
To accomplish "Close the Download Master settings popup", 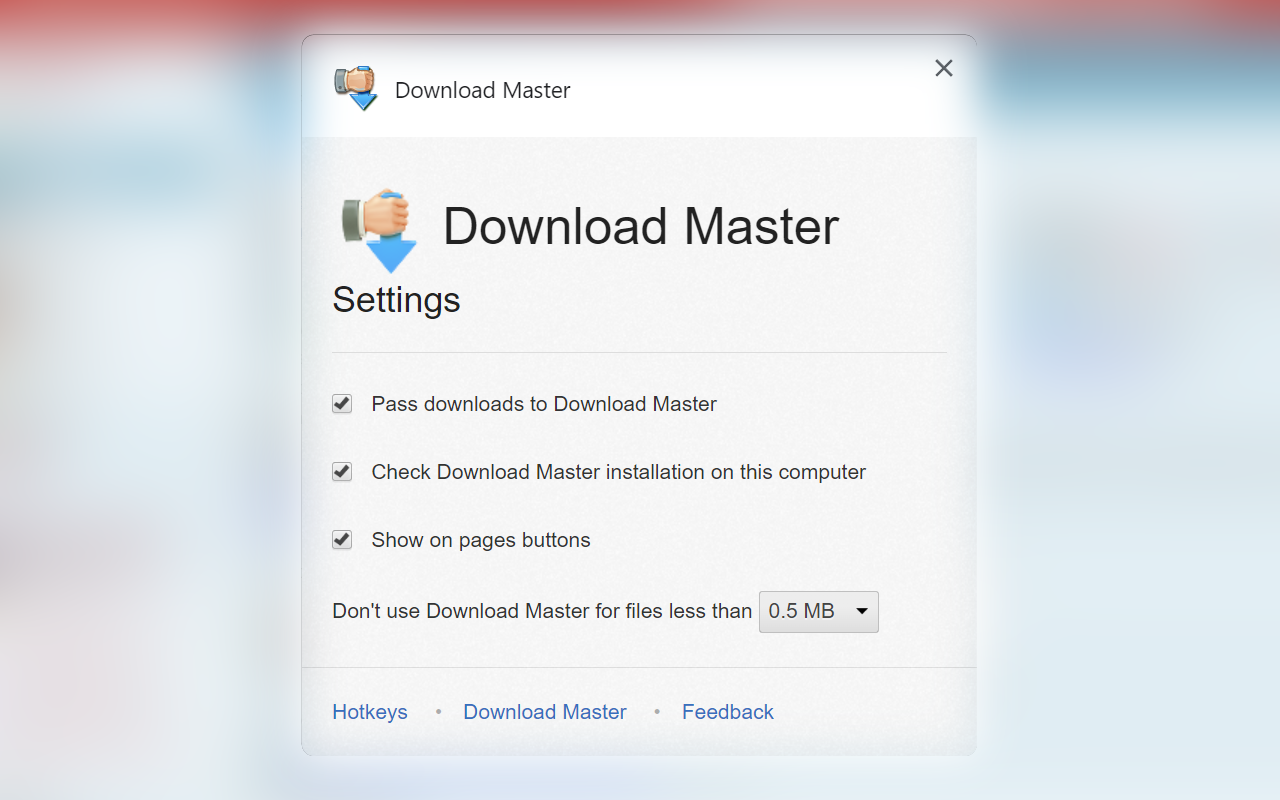I will (944, 68).
